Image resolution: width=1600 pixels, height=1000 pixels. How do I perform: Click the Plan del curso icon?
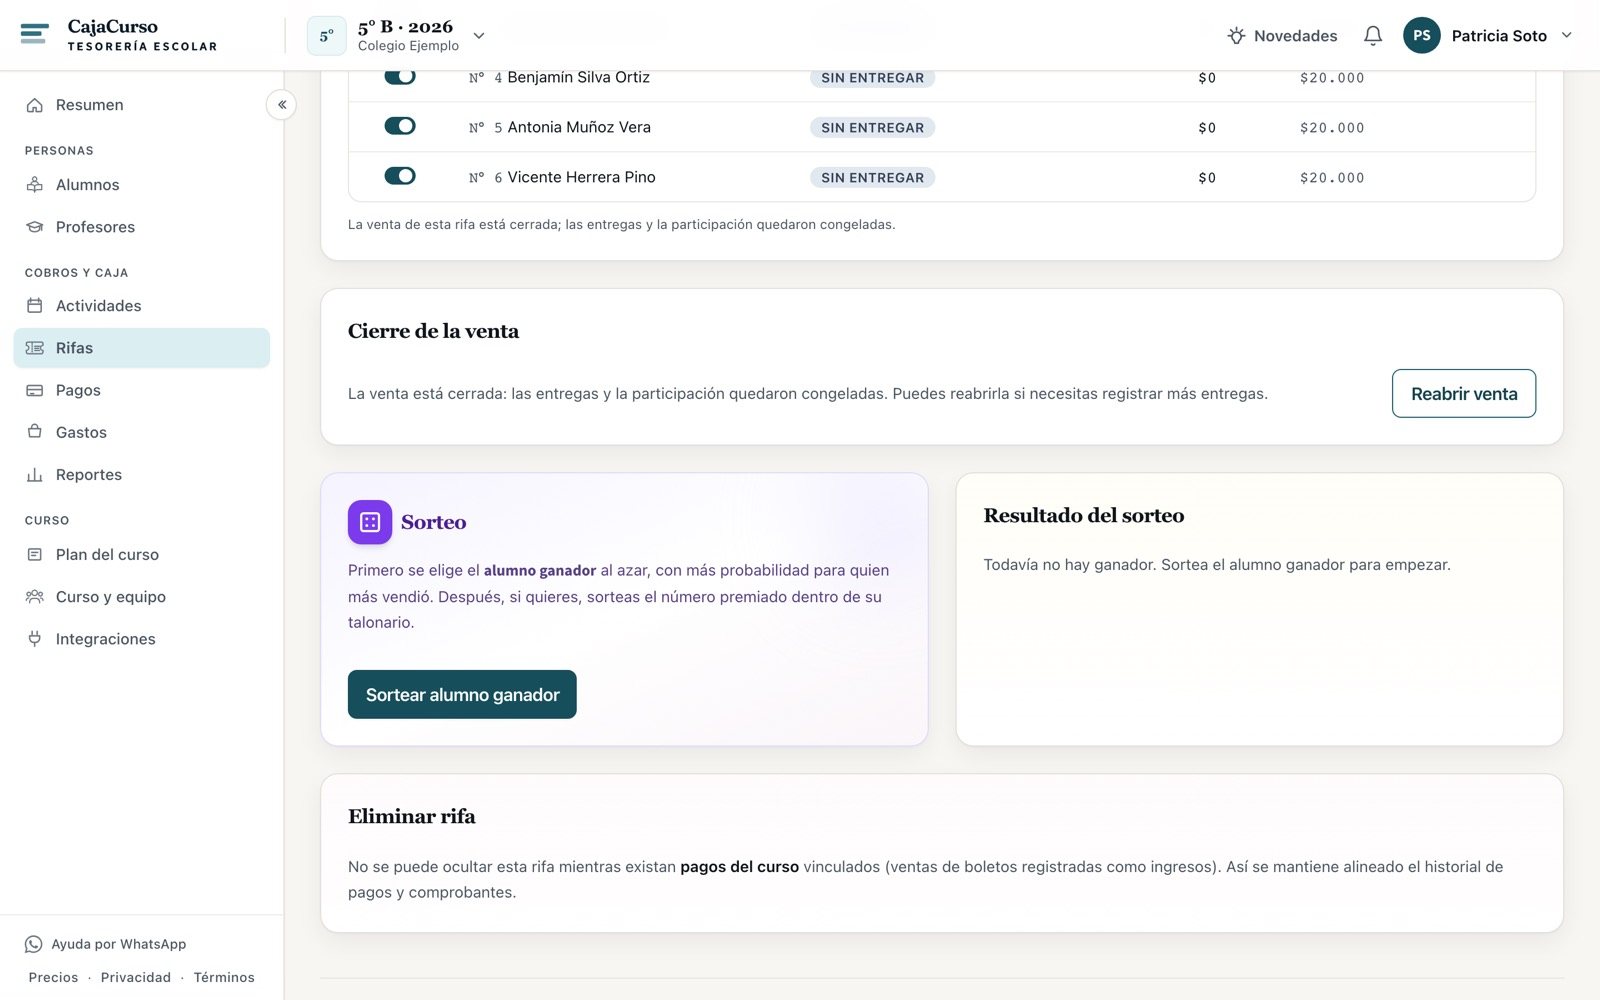[35, 554]
